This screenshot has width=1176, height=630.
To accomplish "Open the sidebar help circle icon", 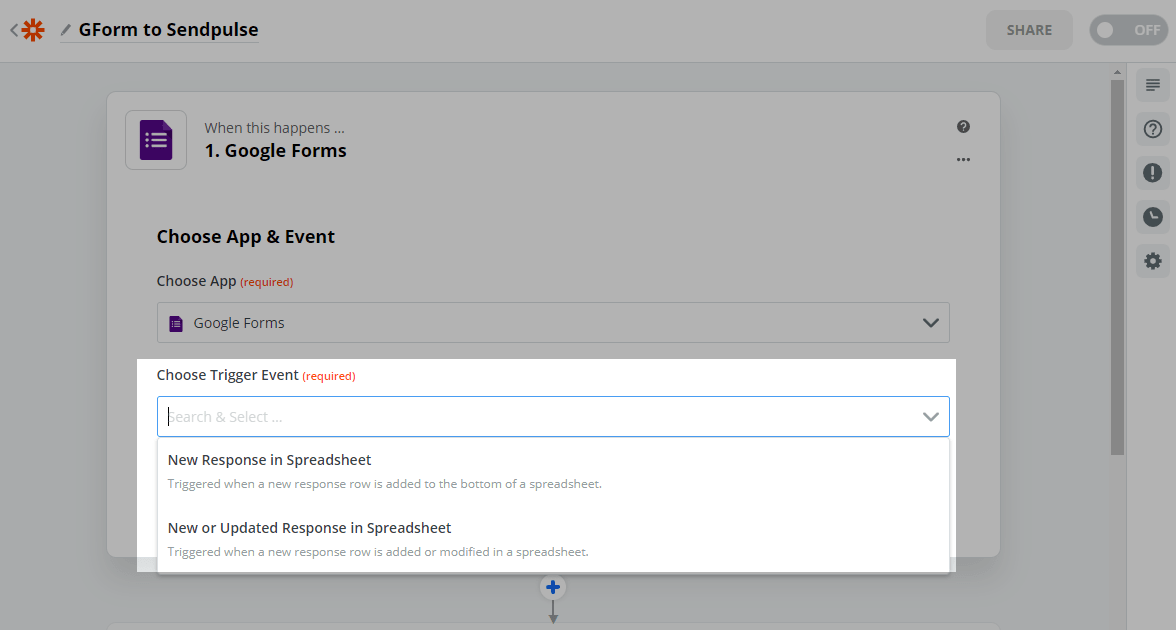I will point(1153,129).
